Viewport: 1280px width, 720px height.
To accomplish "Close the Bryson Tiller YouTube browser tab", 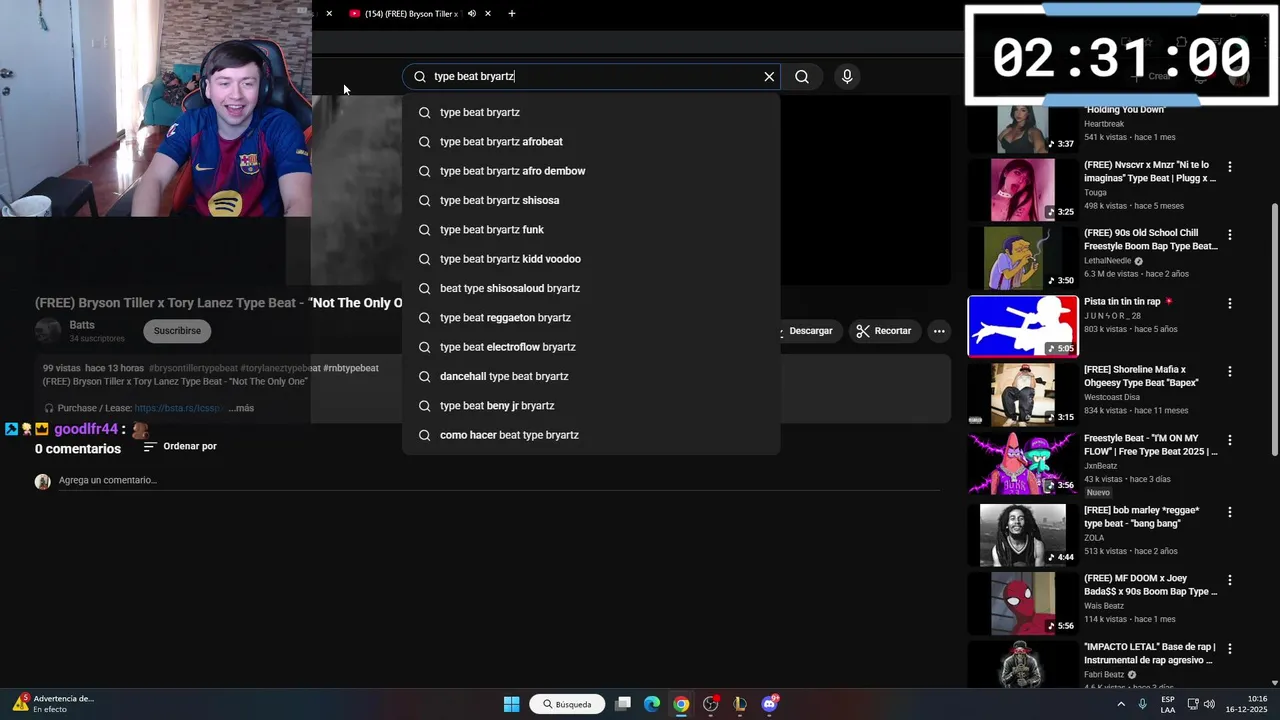I will (488, 14).
